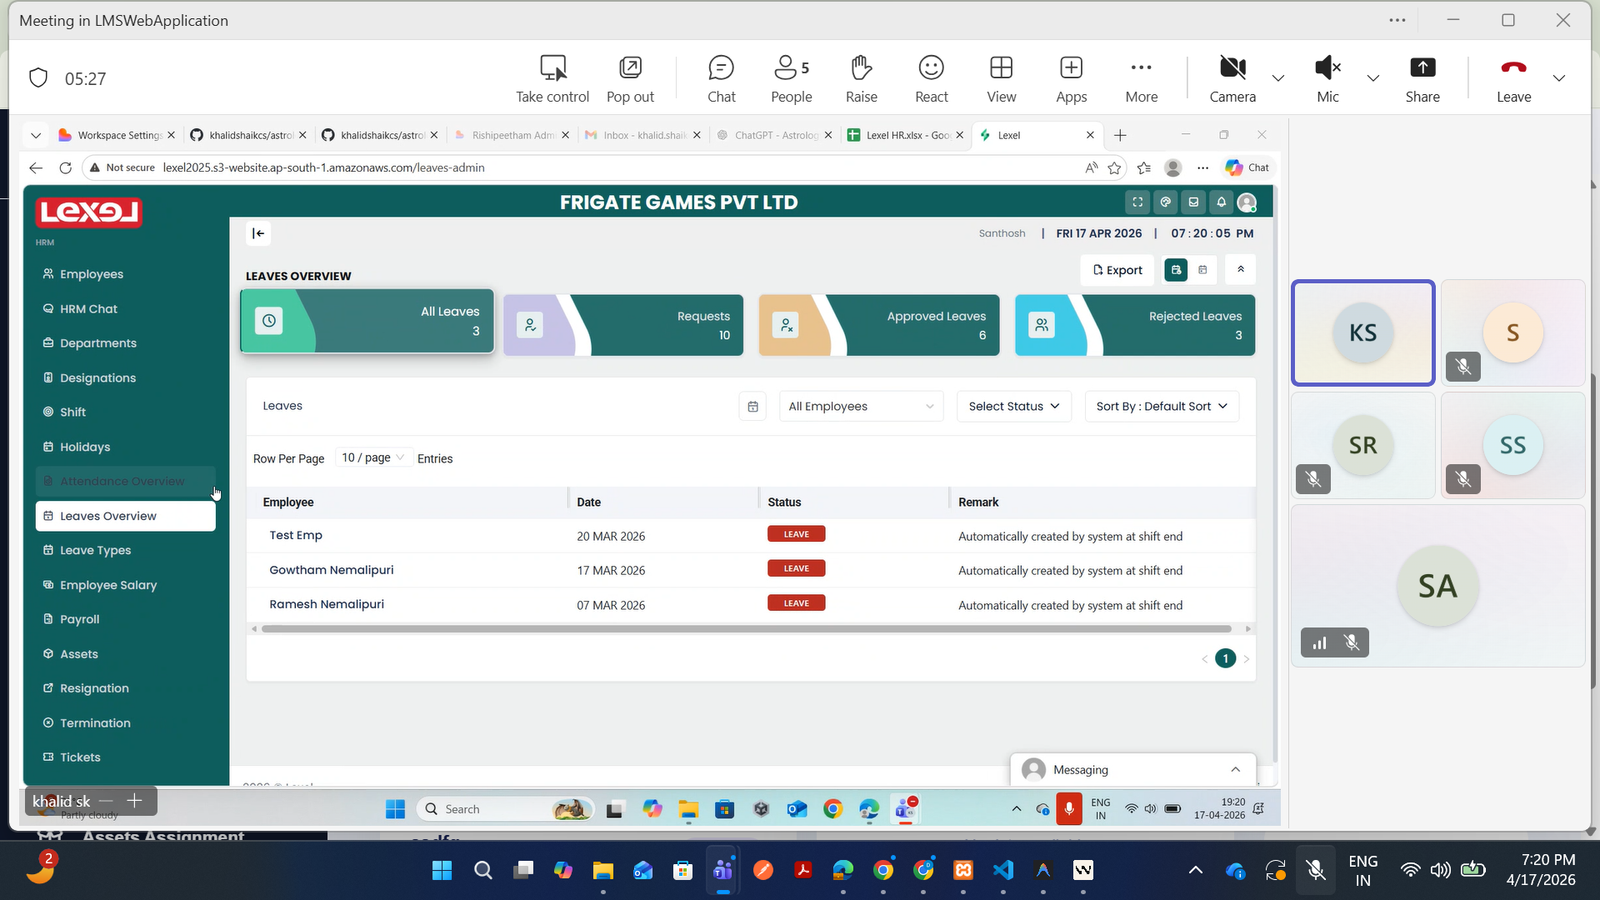1600x900 pixels.
Task: Pop out the shared content
Action: pos(630,78)
